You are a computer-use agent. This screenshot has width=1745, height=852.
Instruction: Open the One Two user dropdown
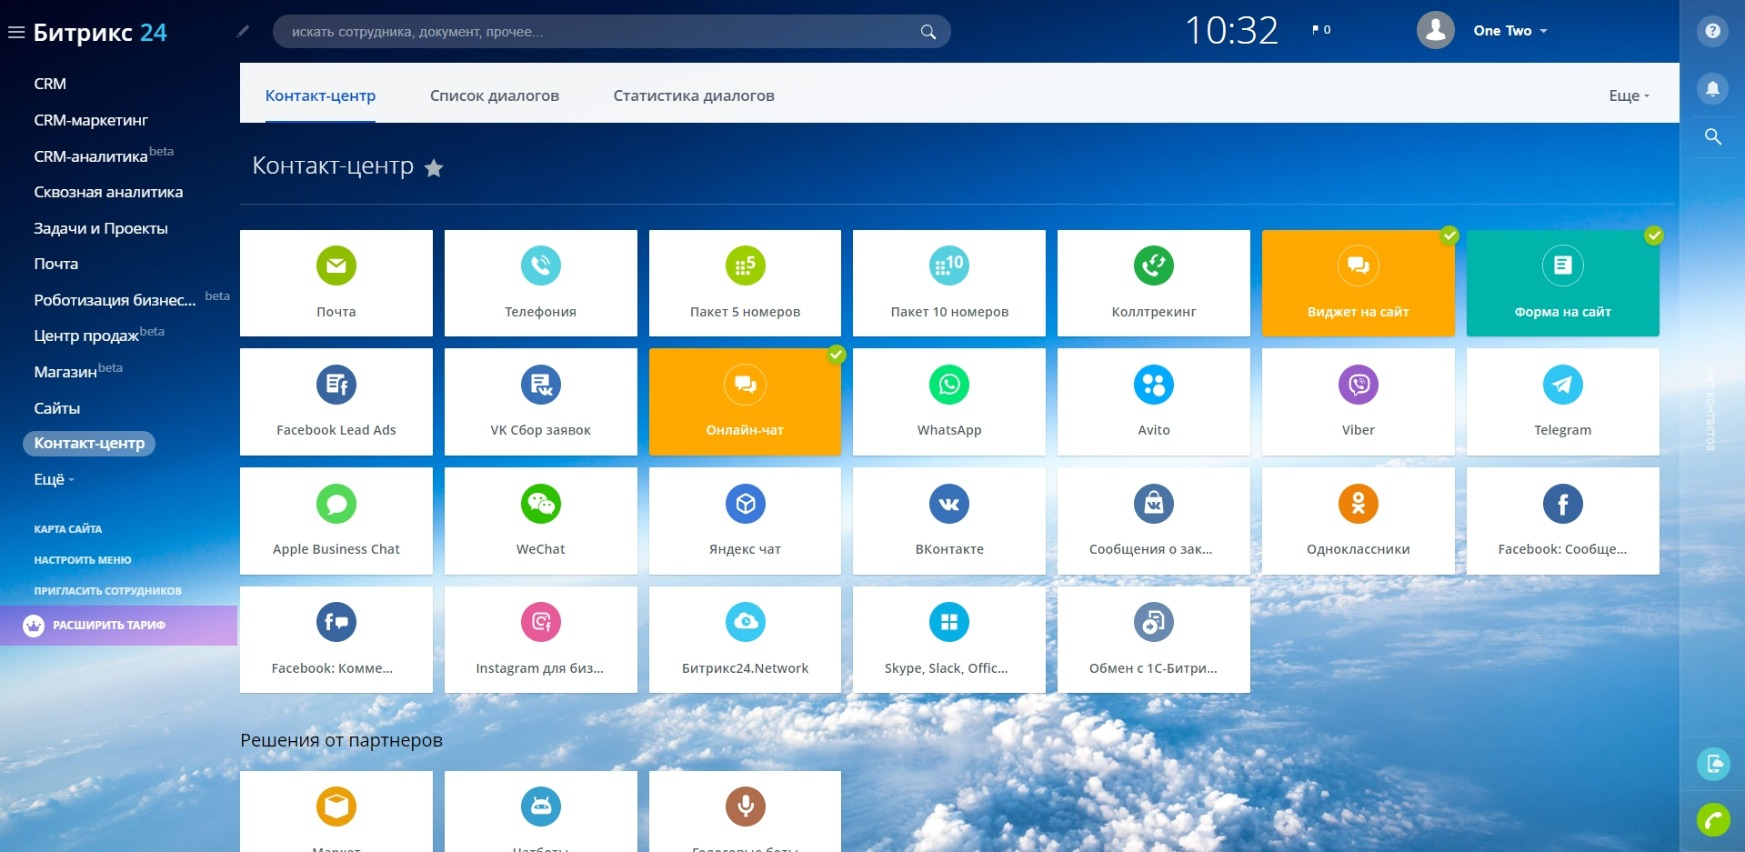point(1510,31)
